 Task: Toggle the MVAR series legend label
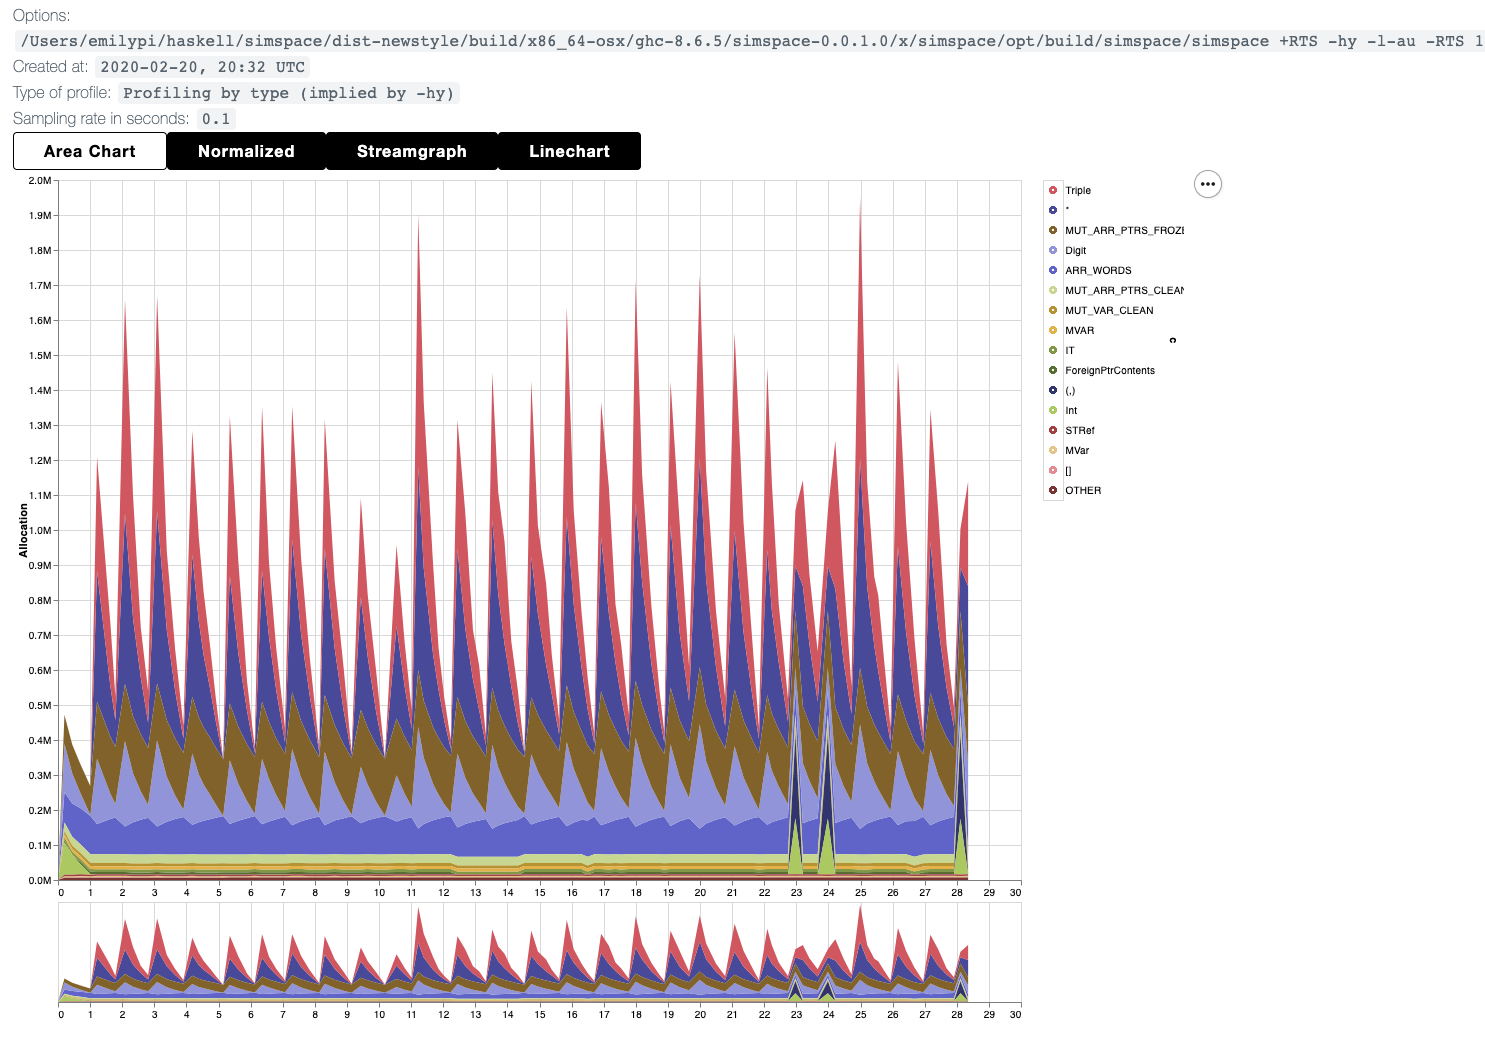point(1079,330)
